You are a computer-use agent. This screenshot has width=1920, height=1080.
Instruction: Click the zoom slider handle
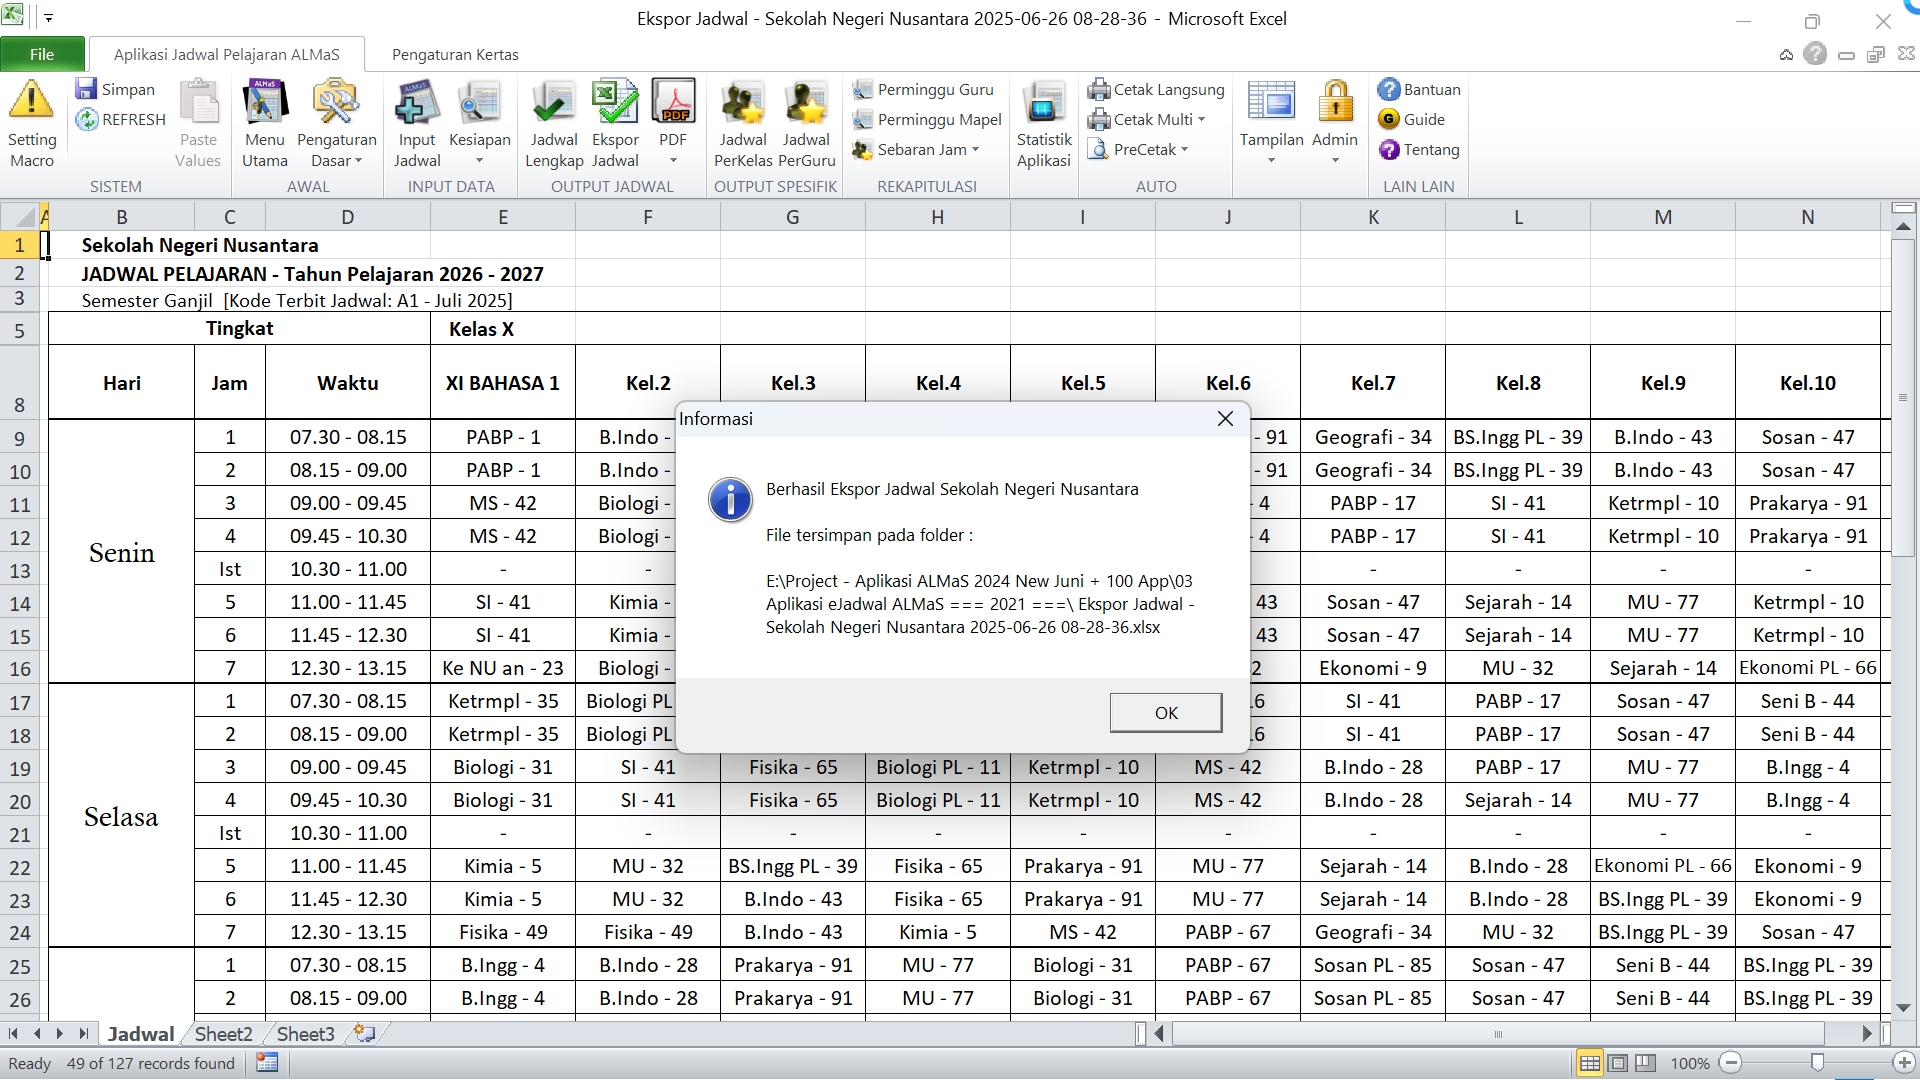(1817, 1063)
